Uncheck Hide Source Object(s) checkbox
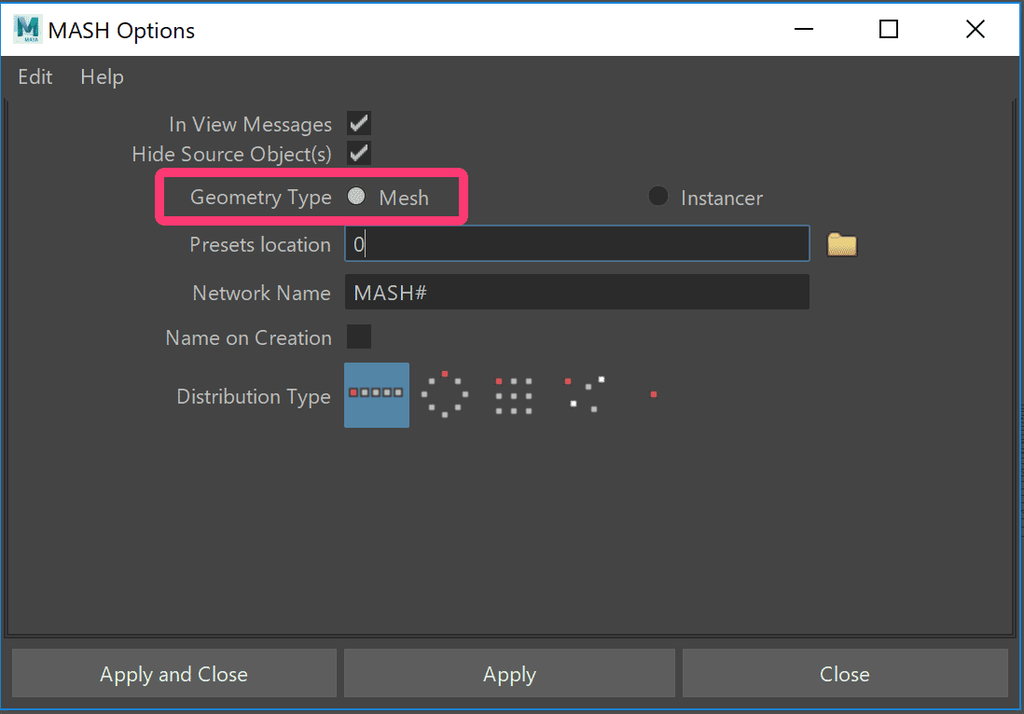1024x714 pixels. [x=359, y=154]
